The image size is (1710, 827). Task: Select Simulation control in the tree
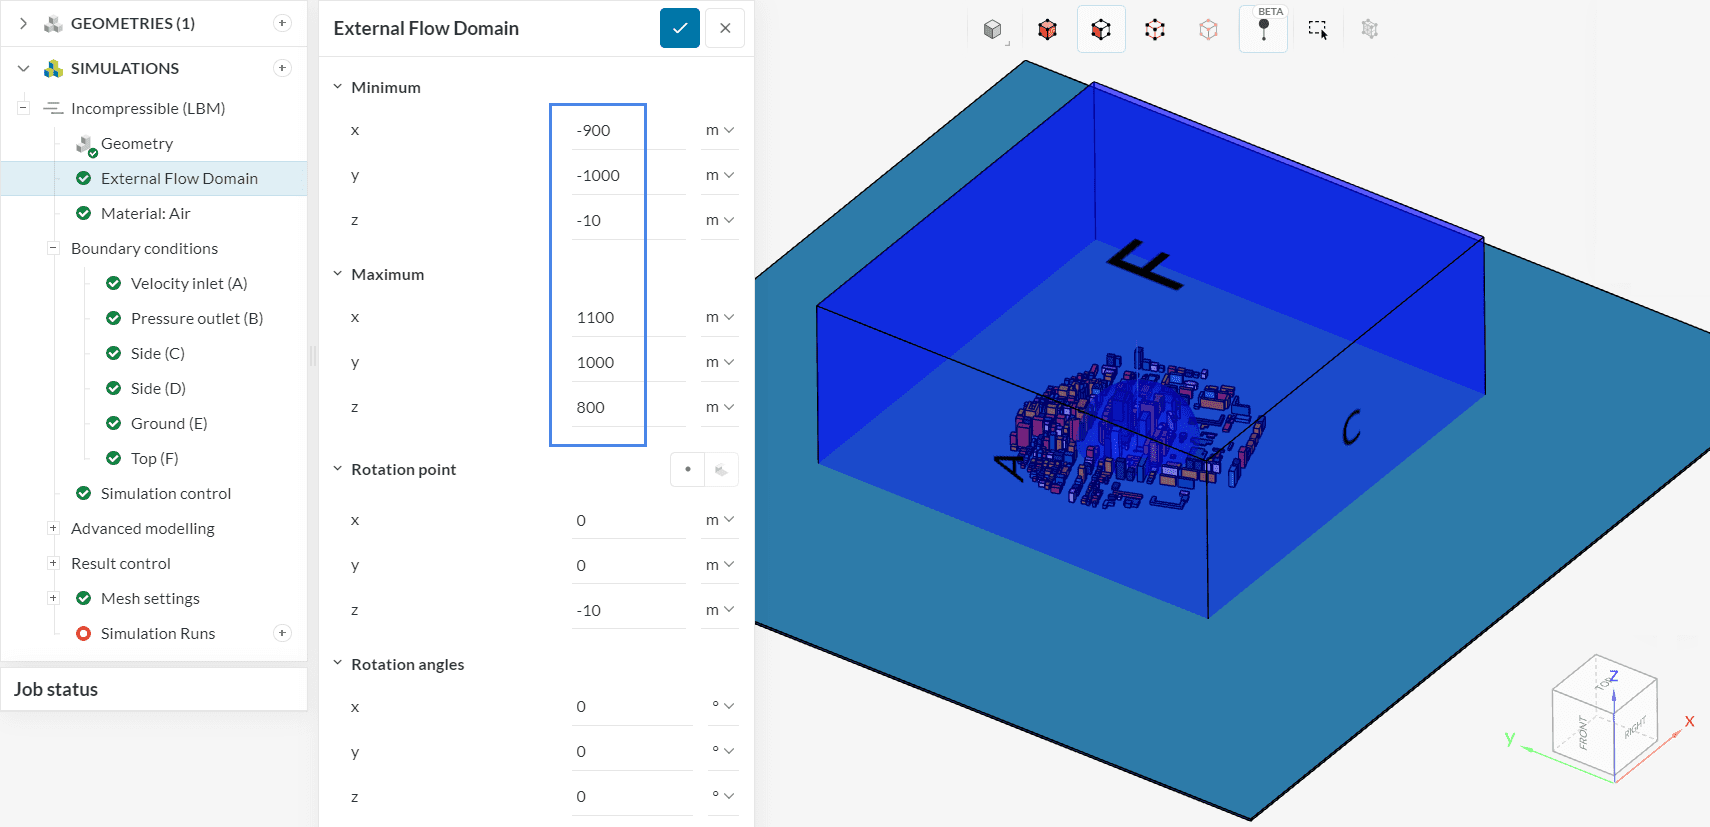pos(165,493)
